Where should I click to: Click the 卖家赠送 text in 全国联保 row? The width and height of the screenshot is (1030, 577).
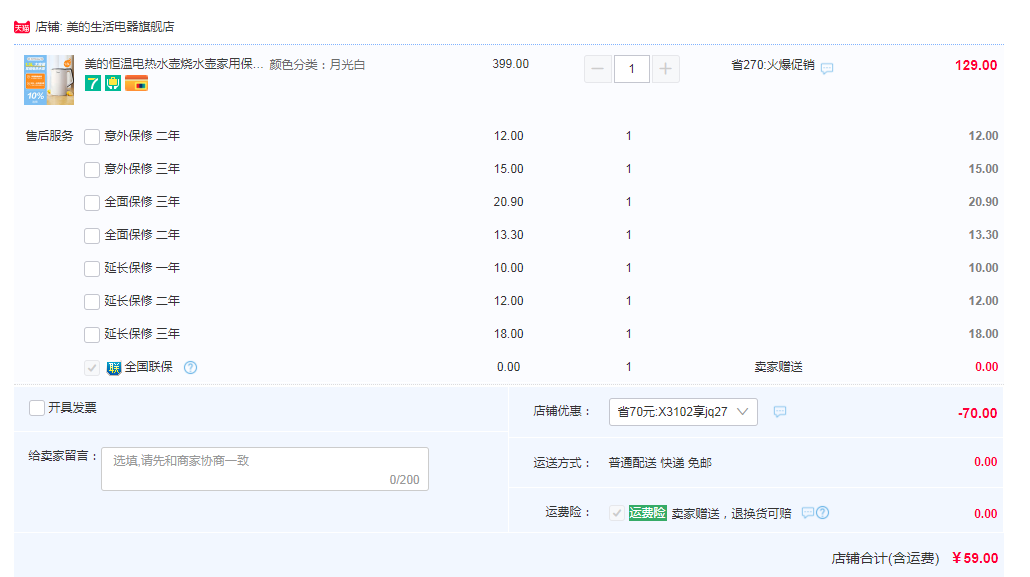(778, 367)
